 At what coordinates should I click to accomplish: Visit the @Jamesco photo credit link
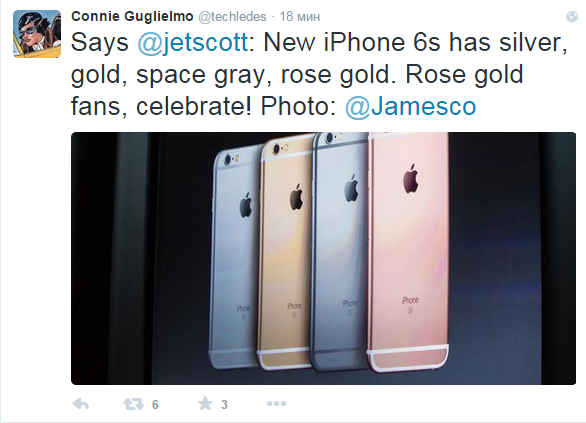pyautogui.click(x=410, y=106)
